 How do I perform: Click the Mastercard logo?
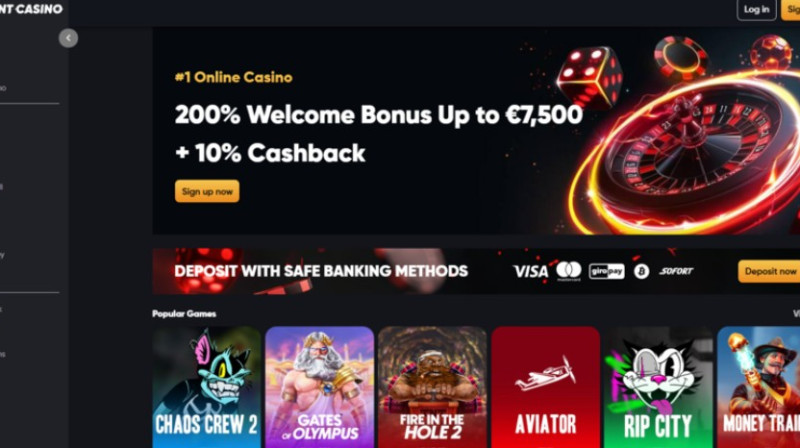pyautogui.click(x=568, y=271)
